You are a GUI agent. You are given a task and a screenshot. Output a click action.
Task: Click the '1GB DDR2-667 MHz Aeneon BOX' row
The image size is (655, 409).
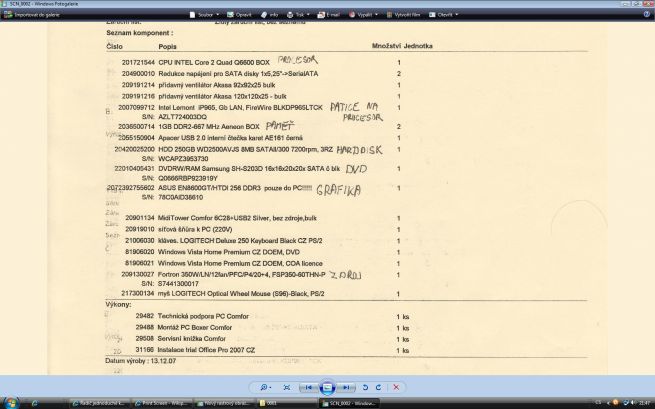point(209,126)
